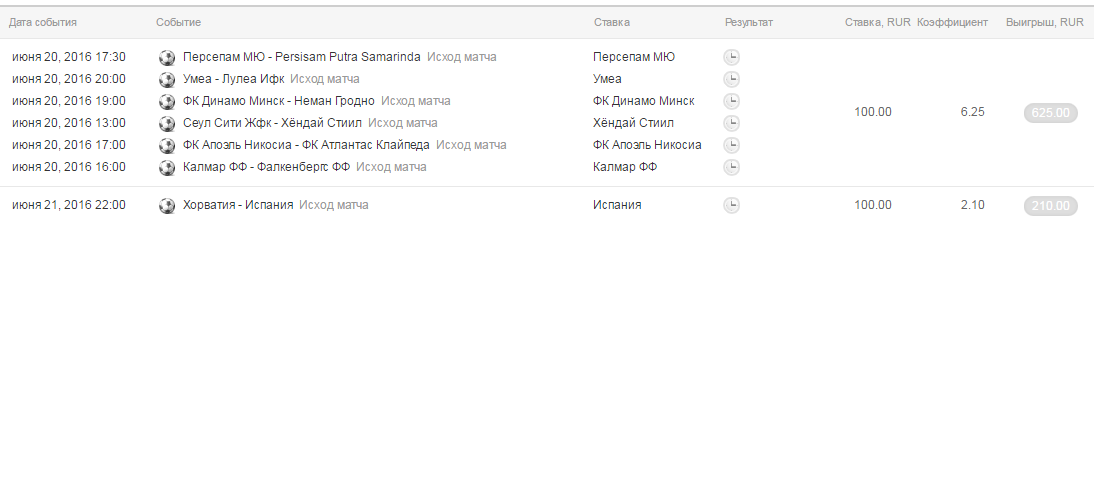Image resolution: width=1100 pixels, height=483 pixels.
Task: Click soccer ball icon beside Сеул Сити match
Action: click(167, 123)
